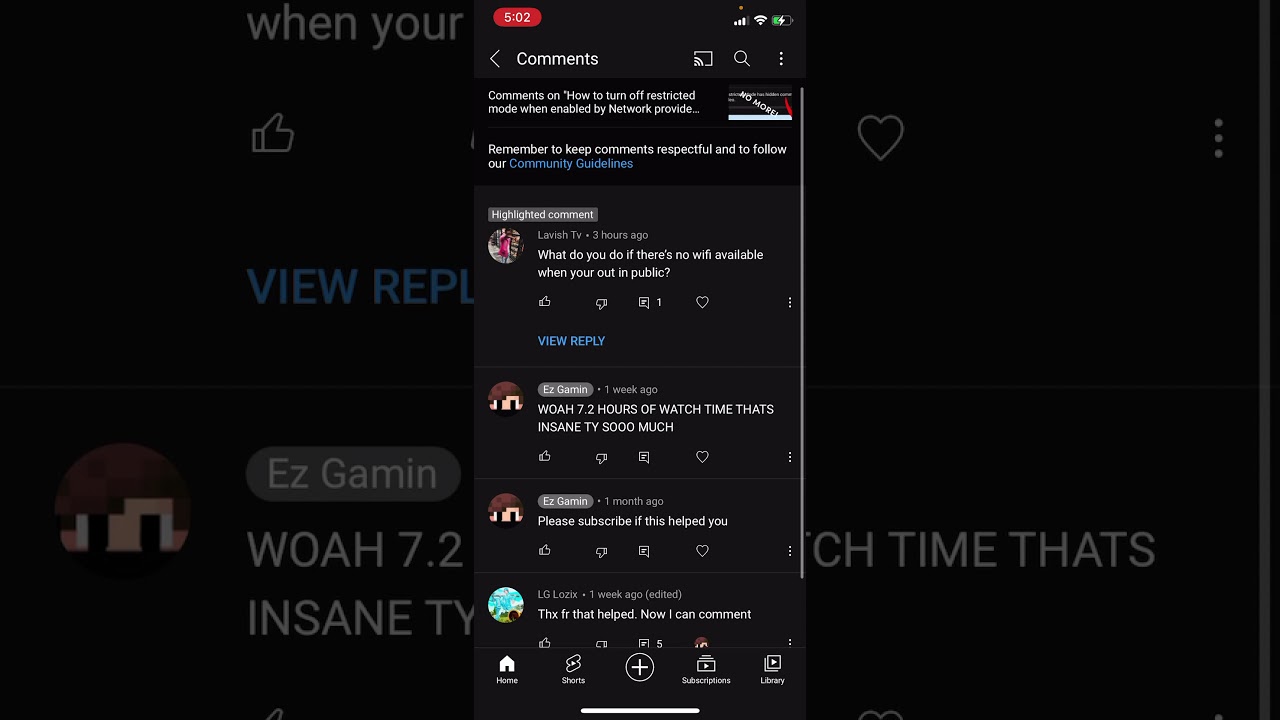Open options menu for Lavish Tv comment
Viewport: 1280px width, 720px height.
pyautogui.click(x=790, y=302)
